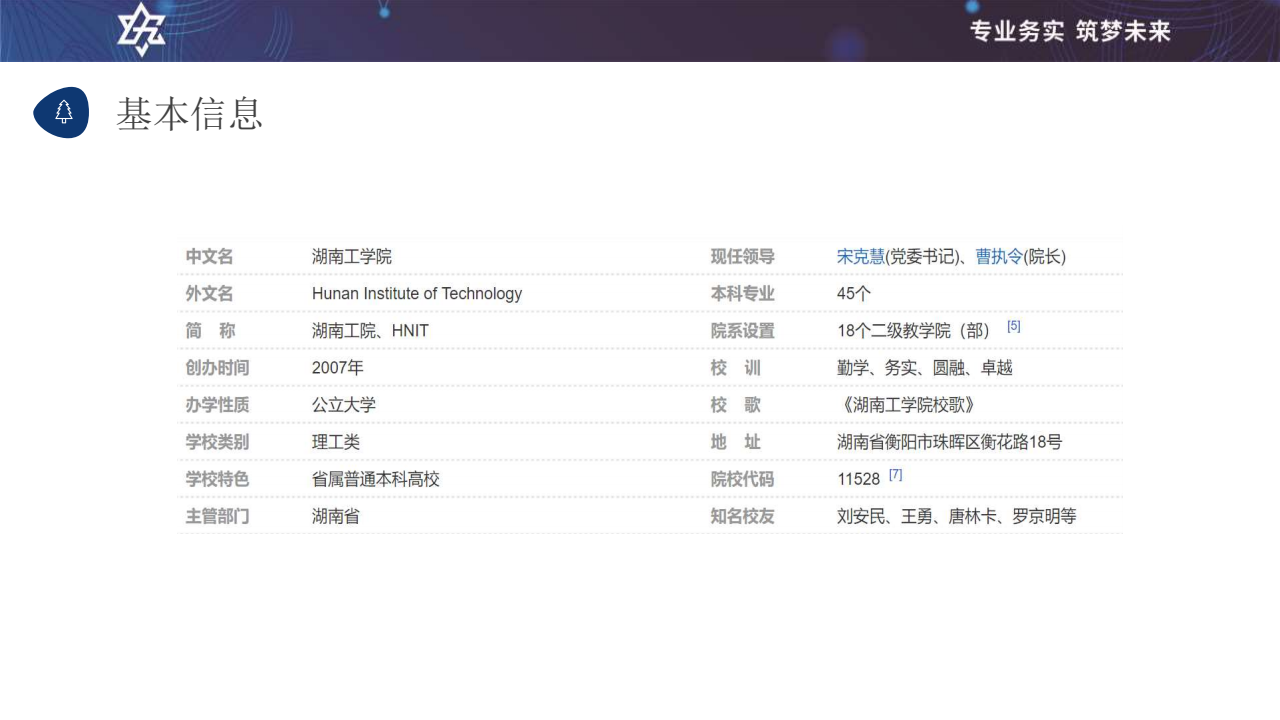Click the 2007年 founding year value
The width and height of the screenshot is (1280, 720).
(x=337, y=368)
